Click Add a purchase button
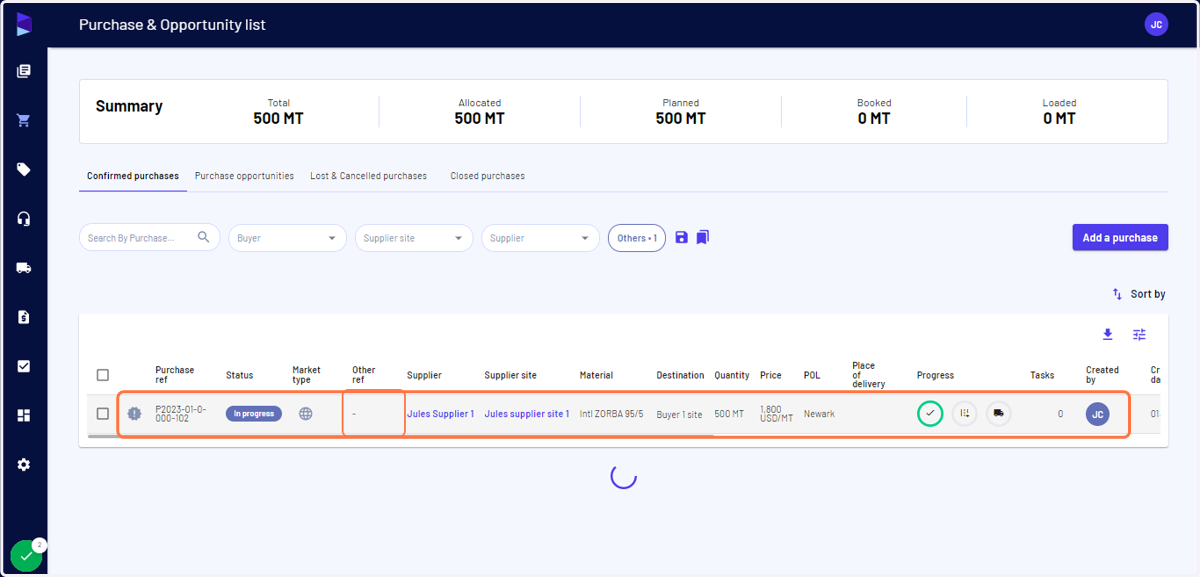 coord(1120,237)
